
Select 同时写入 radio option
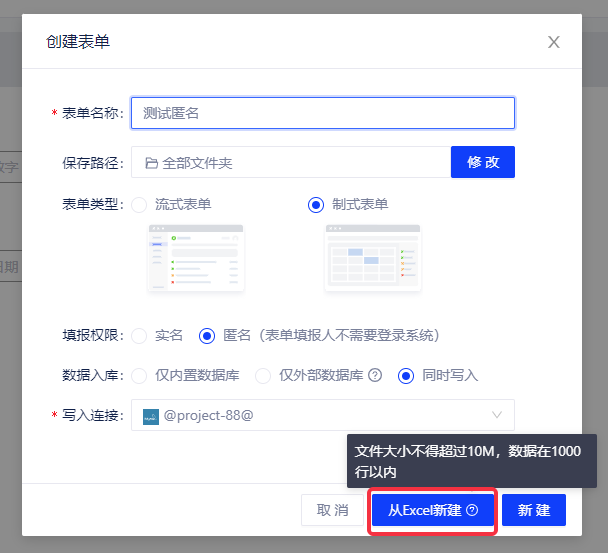[x=406, y=376]
